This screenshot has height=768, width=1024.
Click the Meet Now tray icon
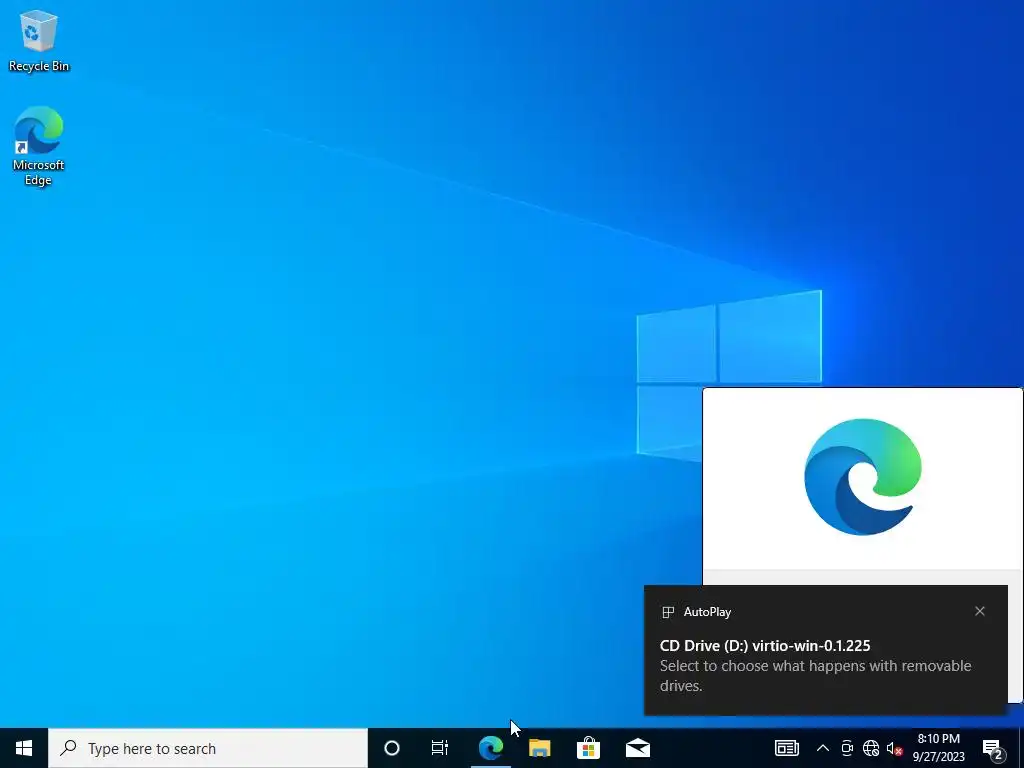847,748
